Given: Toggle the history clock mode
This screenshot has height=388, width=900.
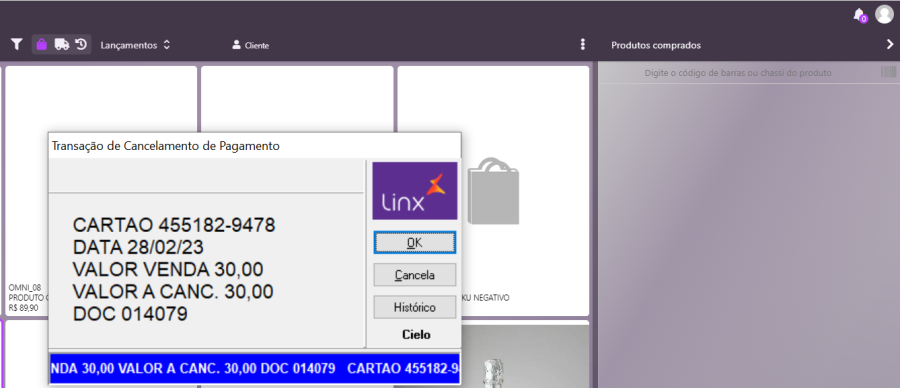Looking at the screenshot, I should pyautogui.click(x=82, y=44).
